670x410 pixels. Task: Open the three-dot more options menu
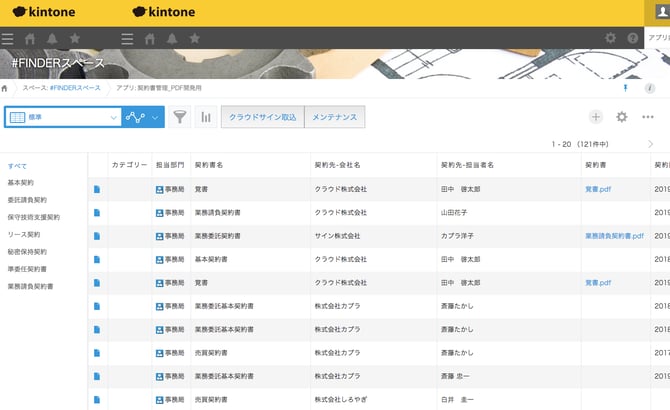[x=648, y=117]
